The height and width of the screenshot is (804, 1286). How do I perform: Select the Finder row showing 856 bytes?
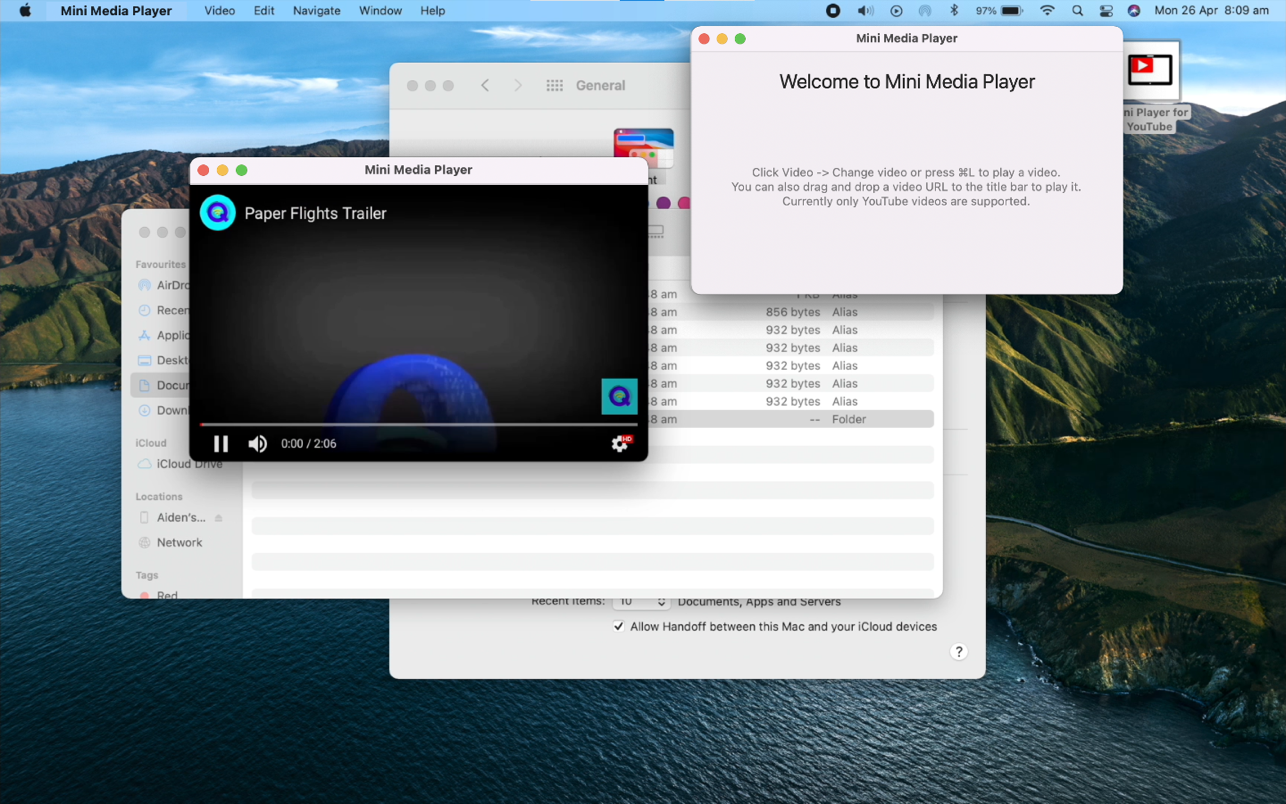tap(791, 312)
